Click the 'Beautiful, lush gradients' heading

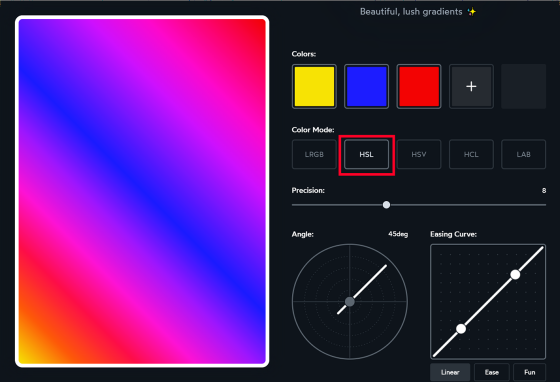pyautogui.click(x=411, y=12)
